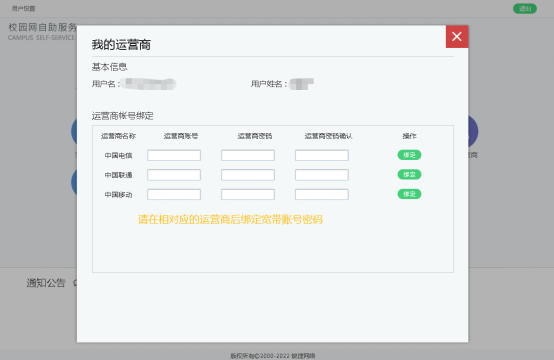Click the 用户设置 link at top left
Screen dimensions: 554x360
[x=23, y=8]
